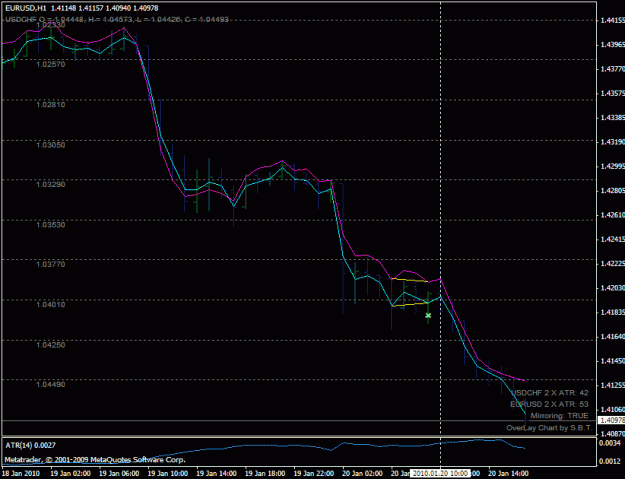Click the 1.02570 overlay price label
Image resolution: width=625 pixels, height=479 pixels.
pos(51,64)
